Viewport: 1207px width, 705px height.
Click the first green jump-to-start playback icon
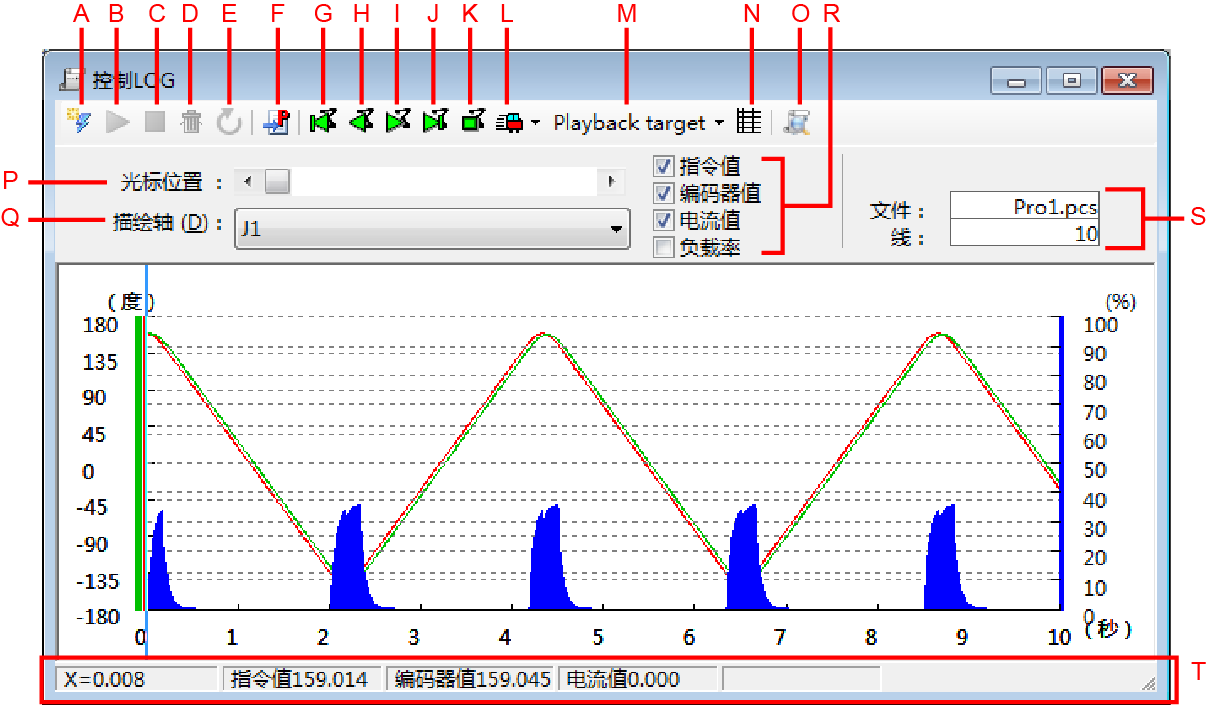click(x=322, y=122)
